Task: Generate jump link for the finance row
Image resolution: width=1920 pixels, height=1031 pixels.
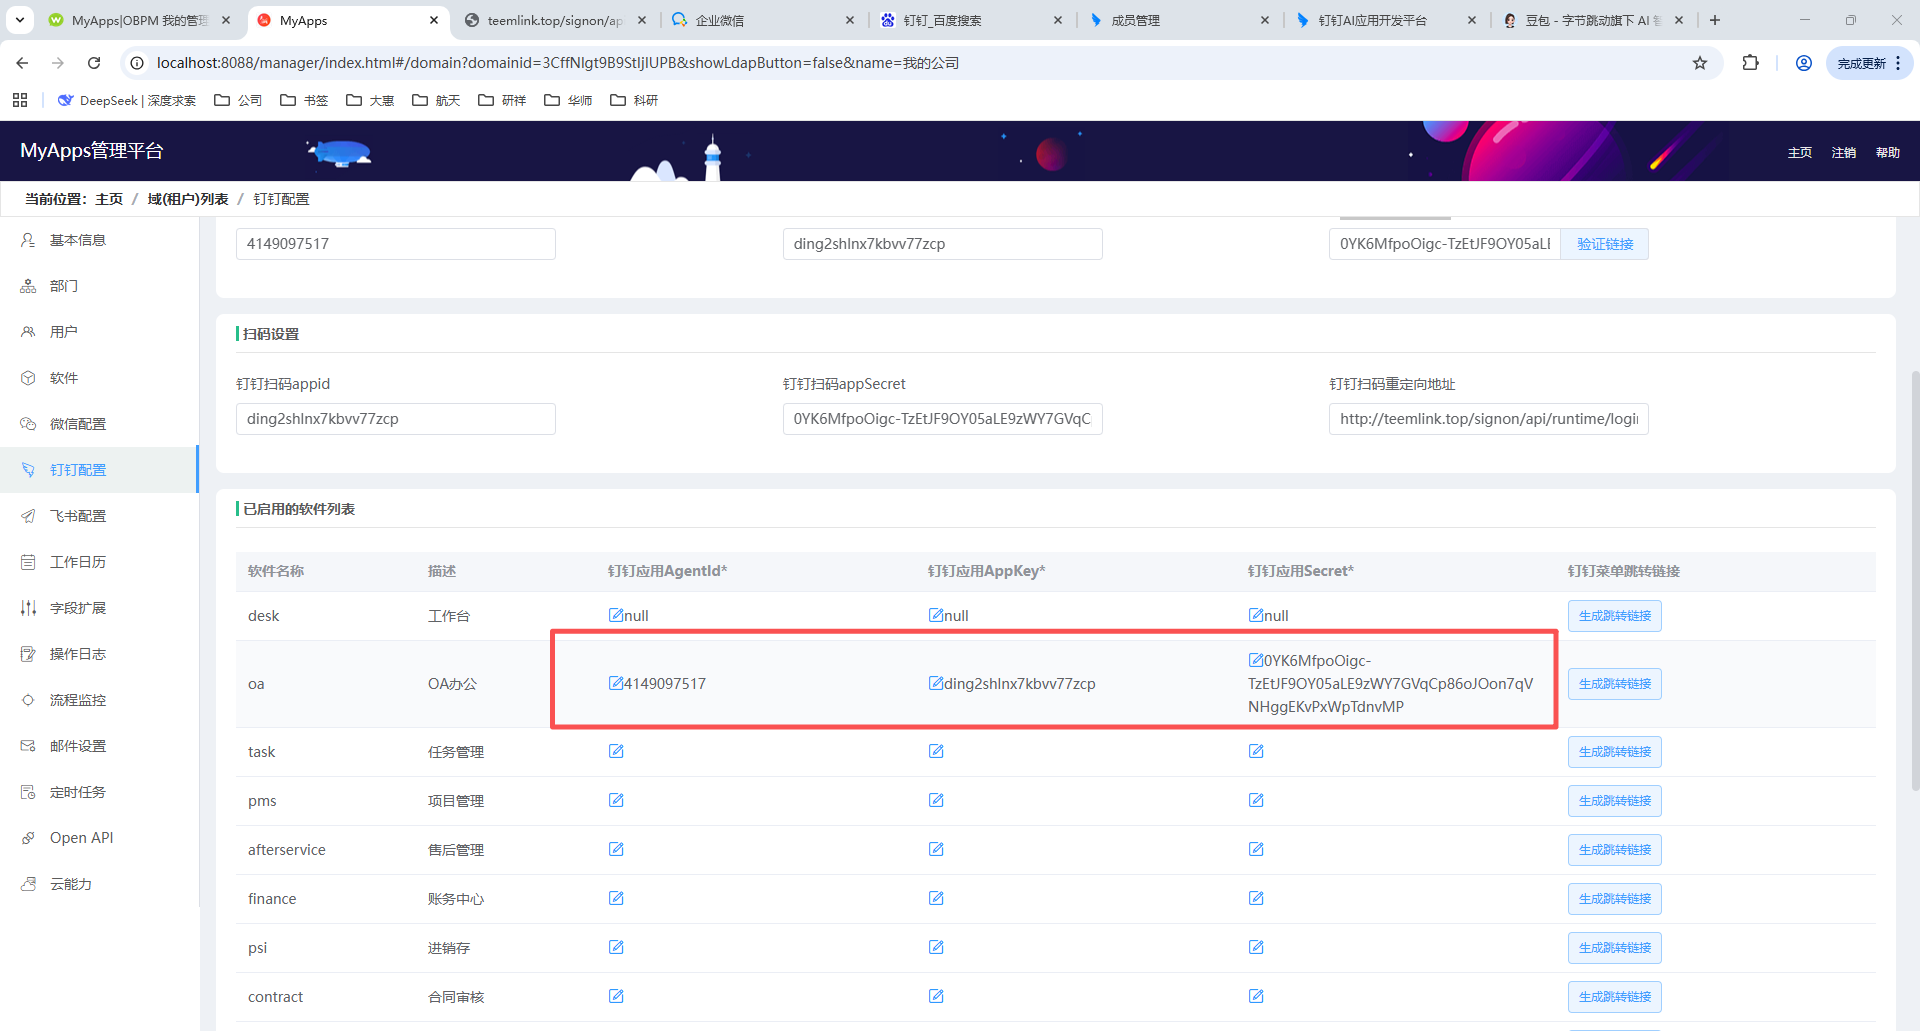Action: click(1615, 899)
